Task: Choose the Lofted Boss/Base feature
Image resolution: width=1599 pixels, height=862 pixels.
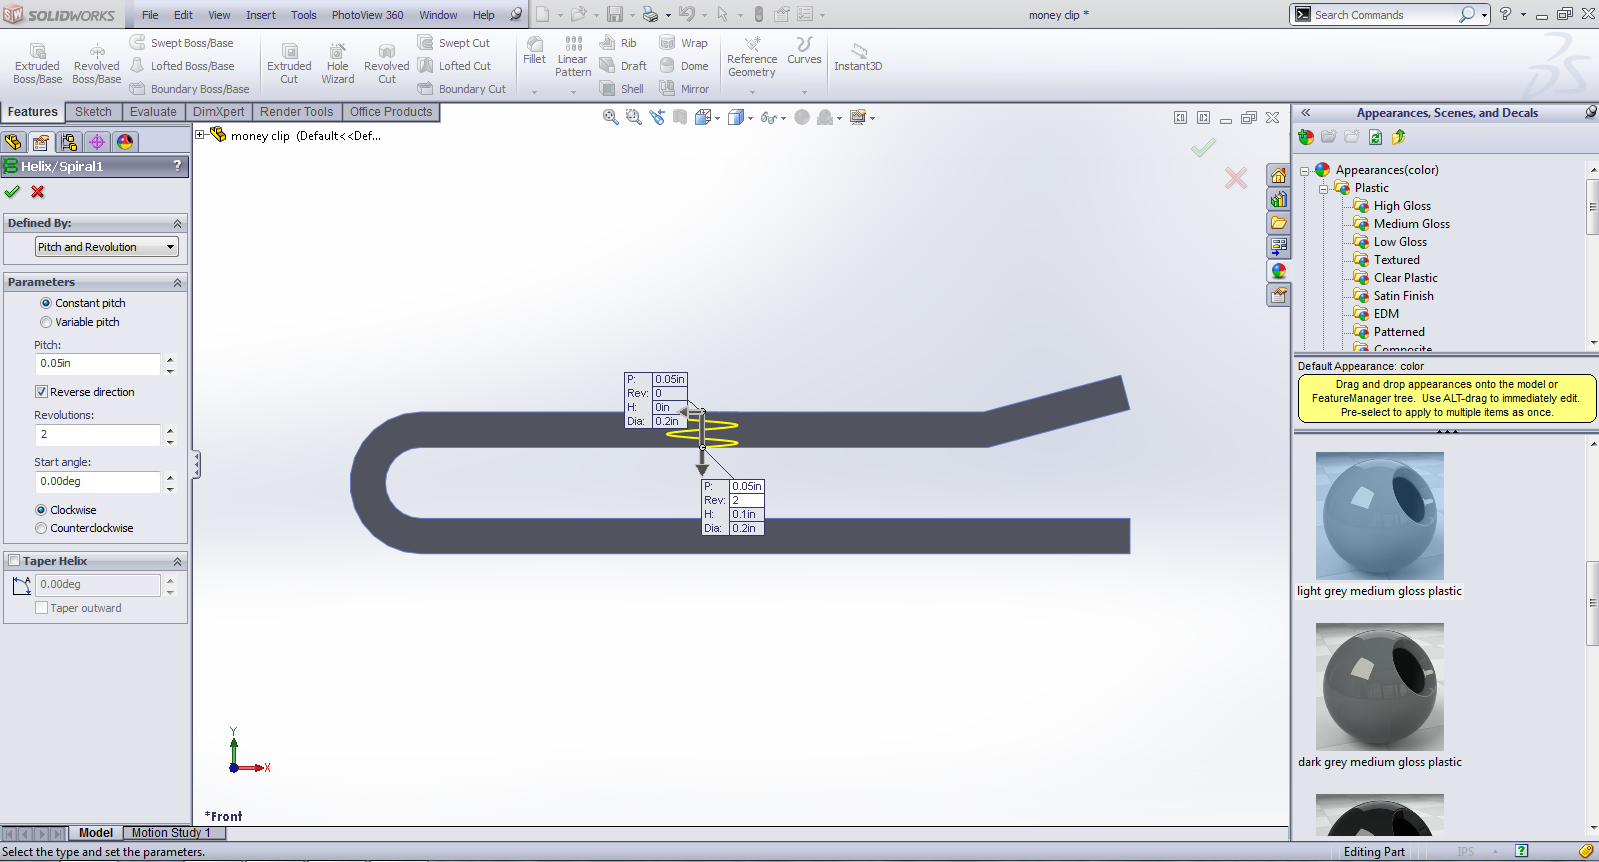Action: pos(182,66)
